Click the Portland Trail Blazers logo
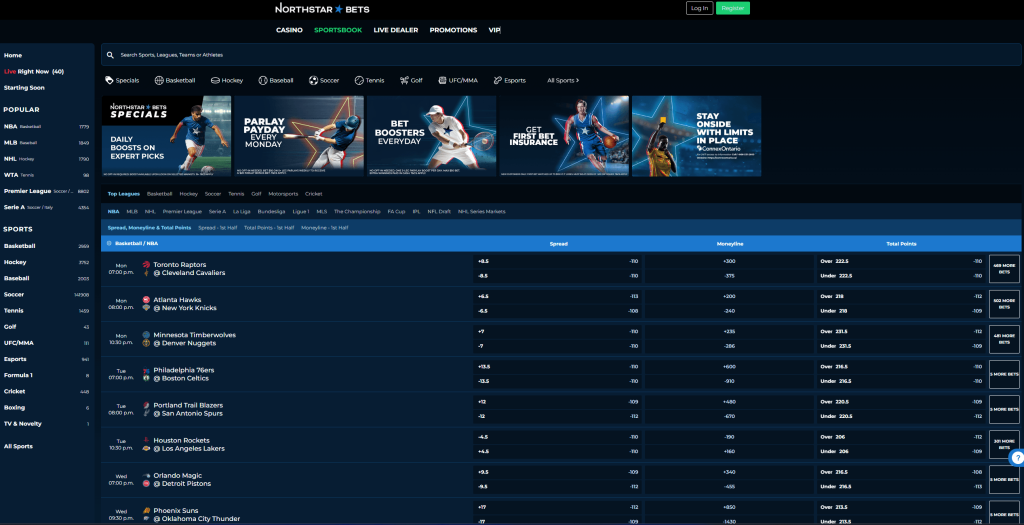1024x525 pixels. coord(146,406)
